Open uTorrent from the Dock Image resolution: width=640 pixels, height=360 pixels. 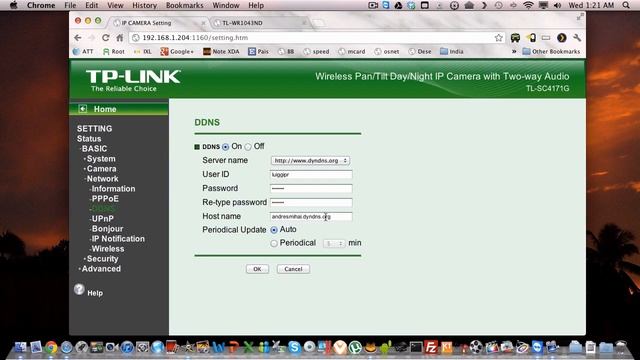point(355,347)
